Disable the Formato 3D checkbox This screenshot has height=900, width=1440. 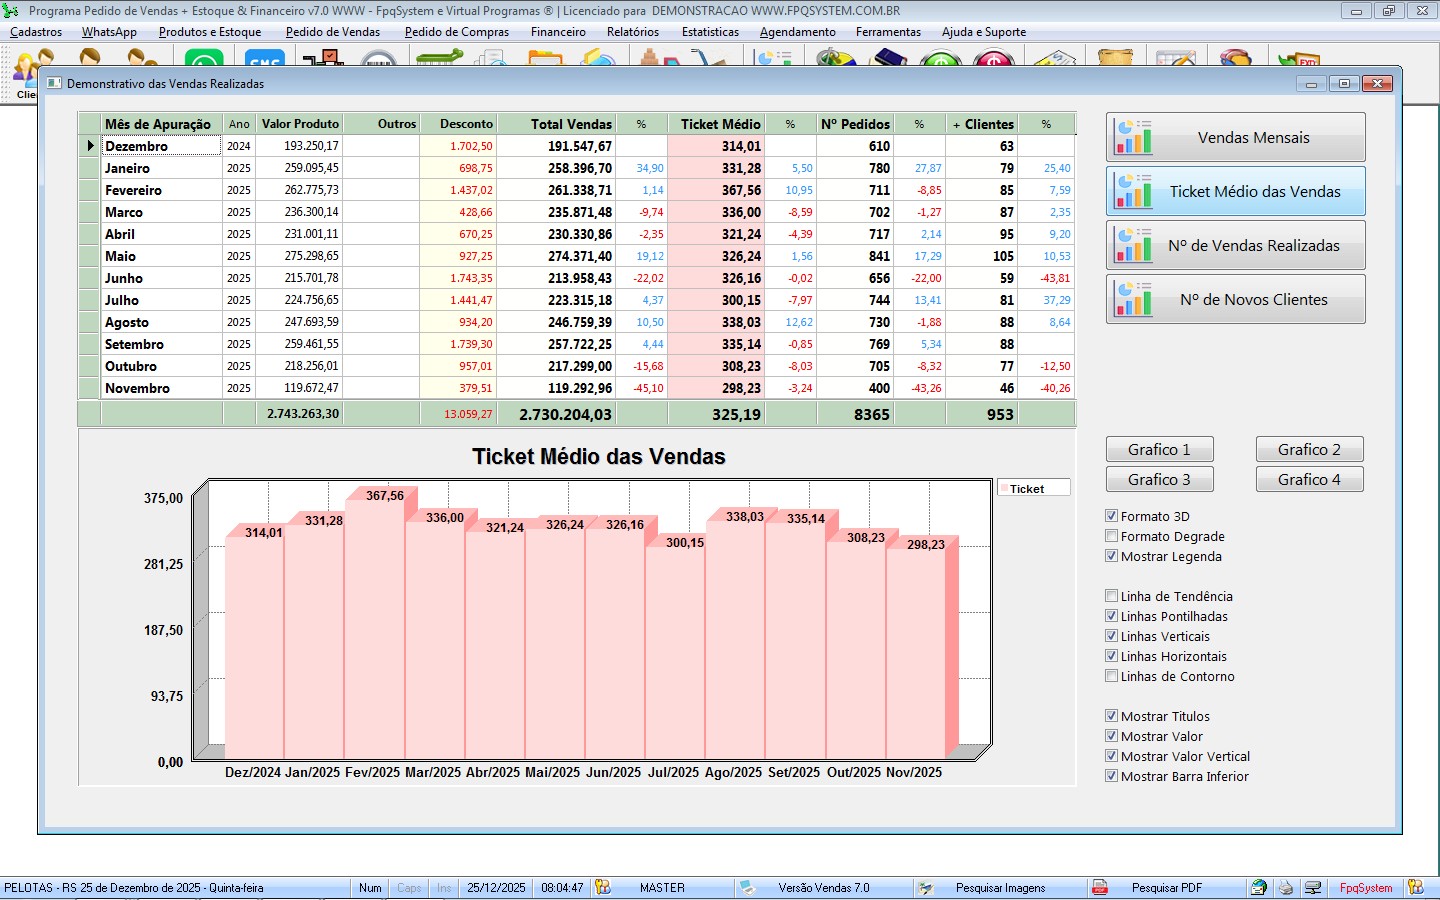point(1111,516)
